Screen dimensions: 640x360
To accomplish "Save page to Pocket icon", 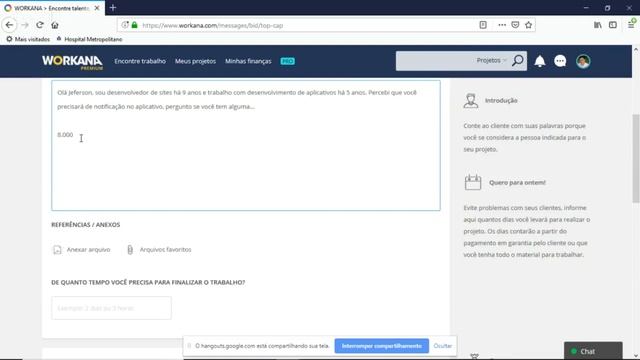I will 515,25.
